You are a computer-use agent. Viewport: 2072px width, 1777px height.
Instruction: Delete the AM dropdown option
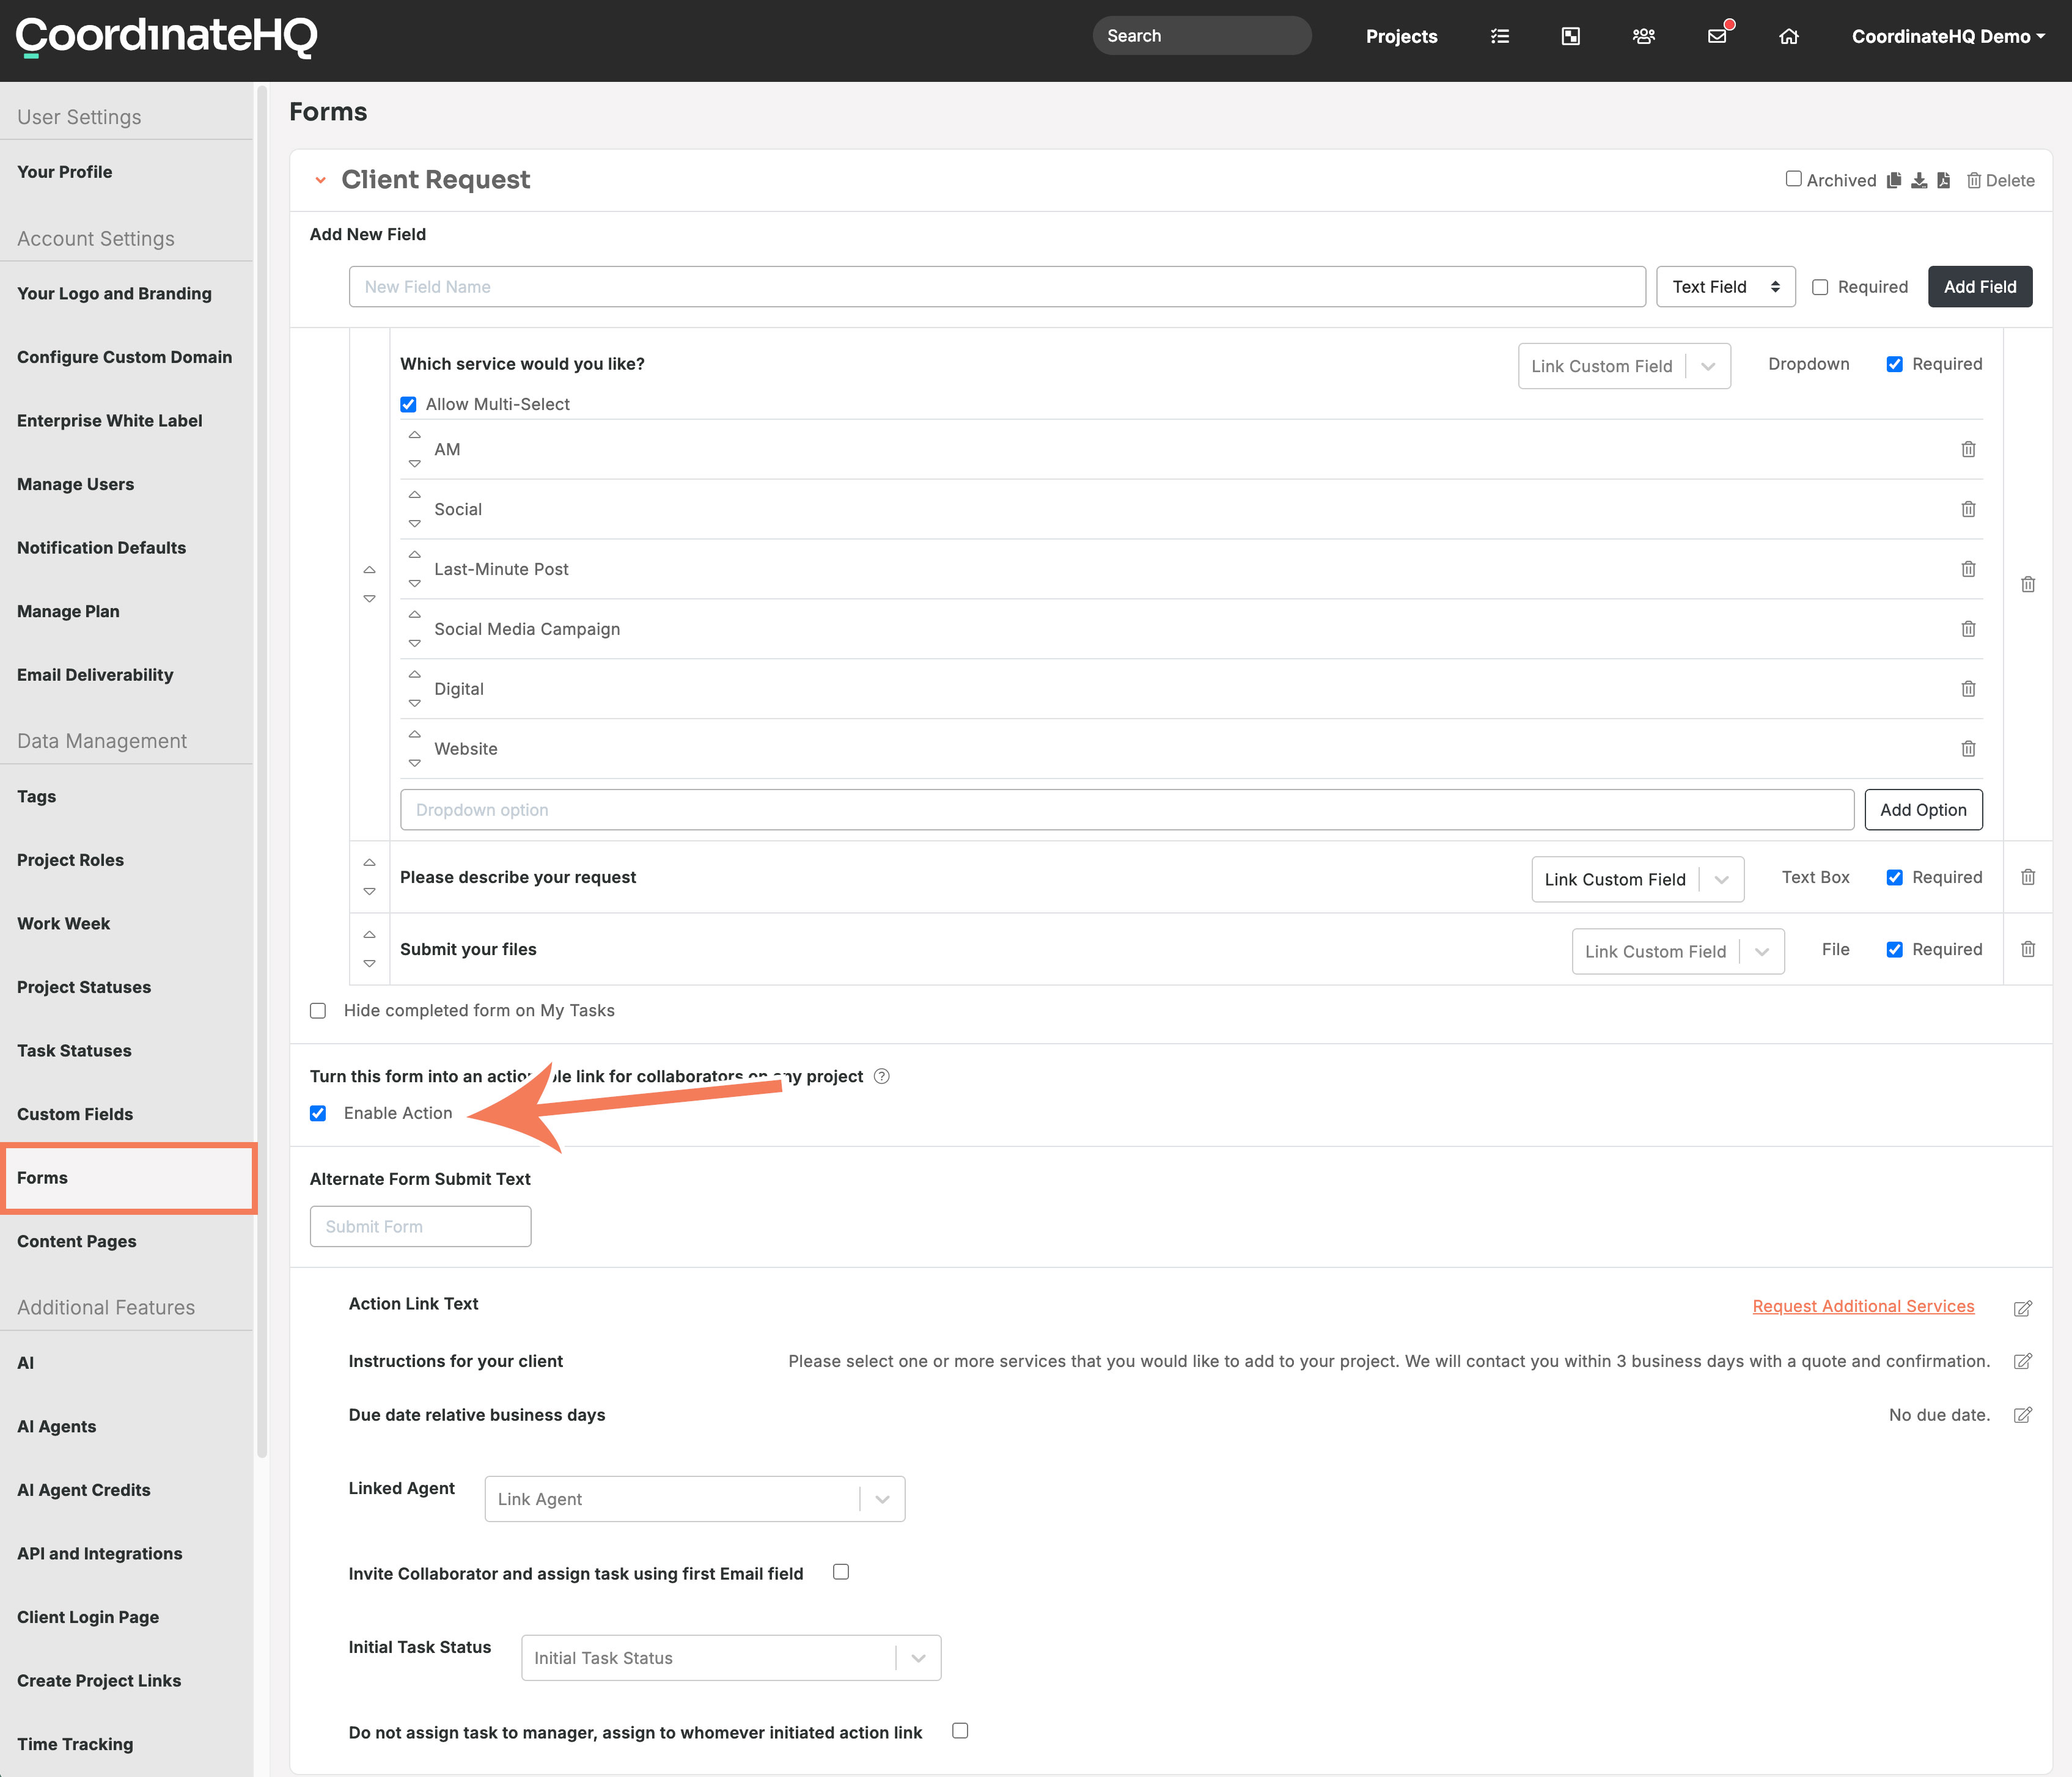click(1968, 449)
